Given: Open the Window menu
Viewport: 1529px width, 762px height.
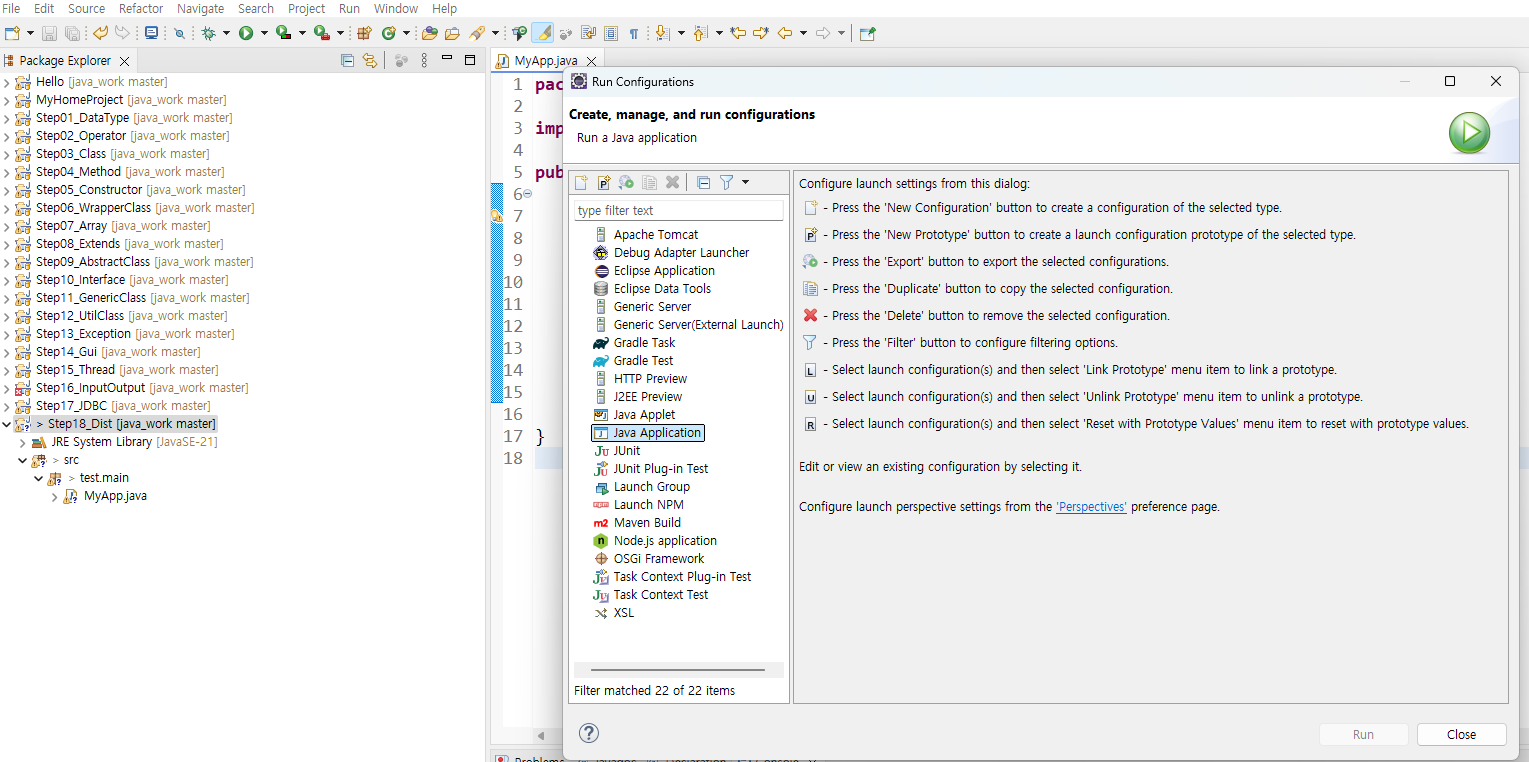Looking at the screenshot, I should coord(396,8).
